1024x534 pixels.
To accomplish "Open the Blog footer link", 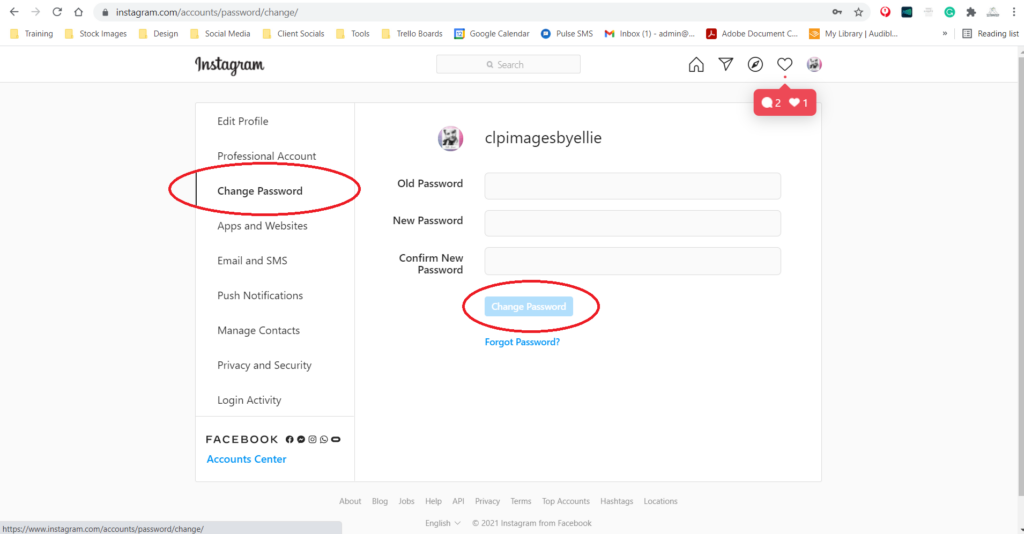I will 379,501.
